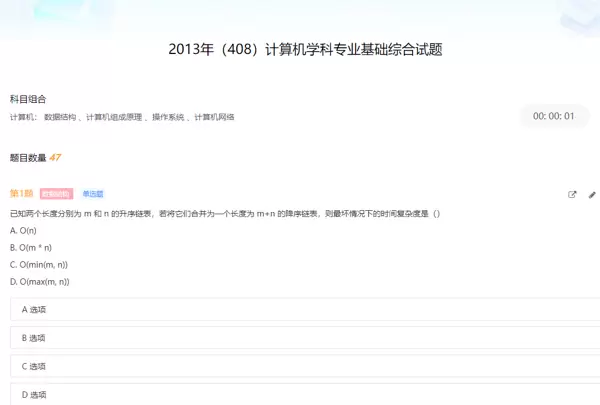The height and width of the screenshot is (405, 600).
Task: Open the external link icon for question 1
Action: coord(572,195)
